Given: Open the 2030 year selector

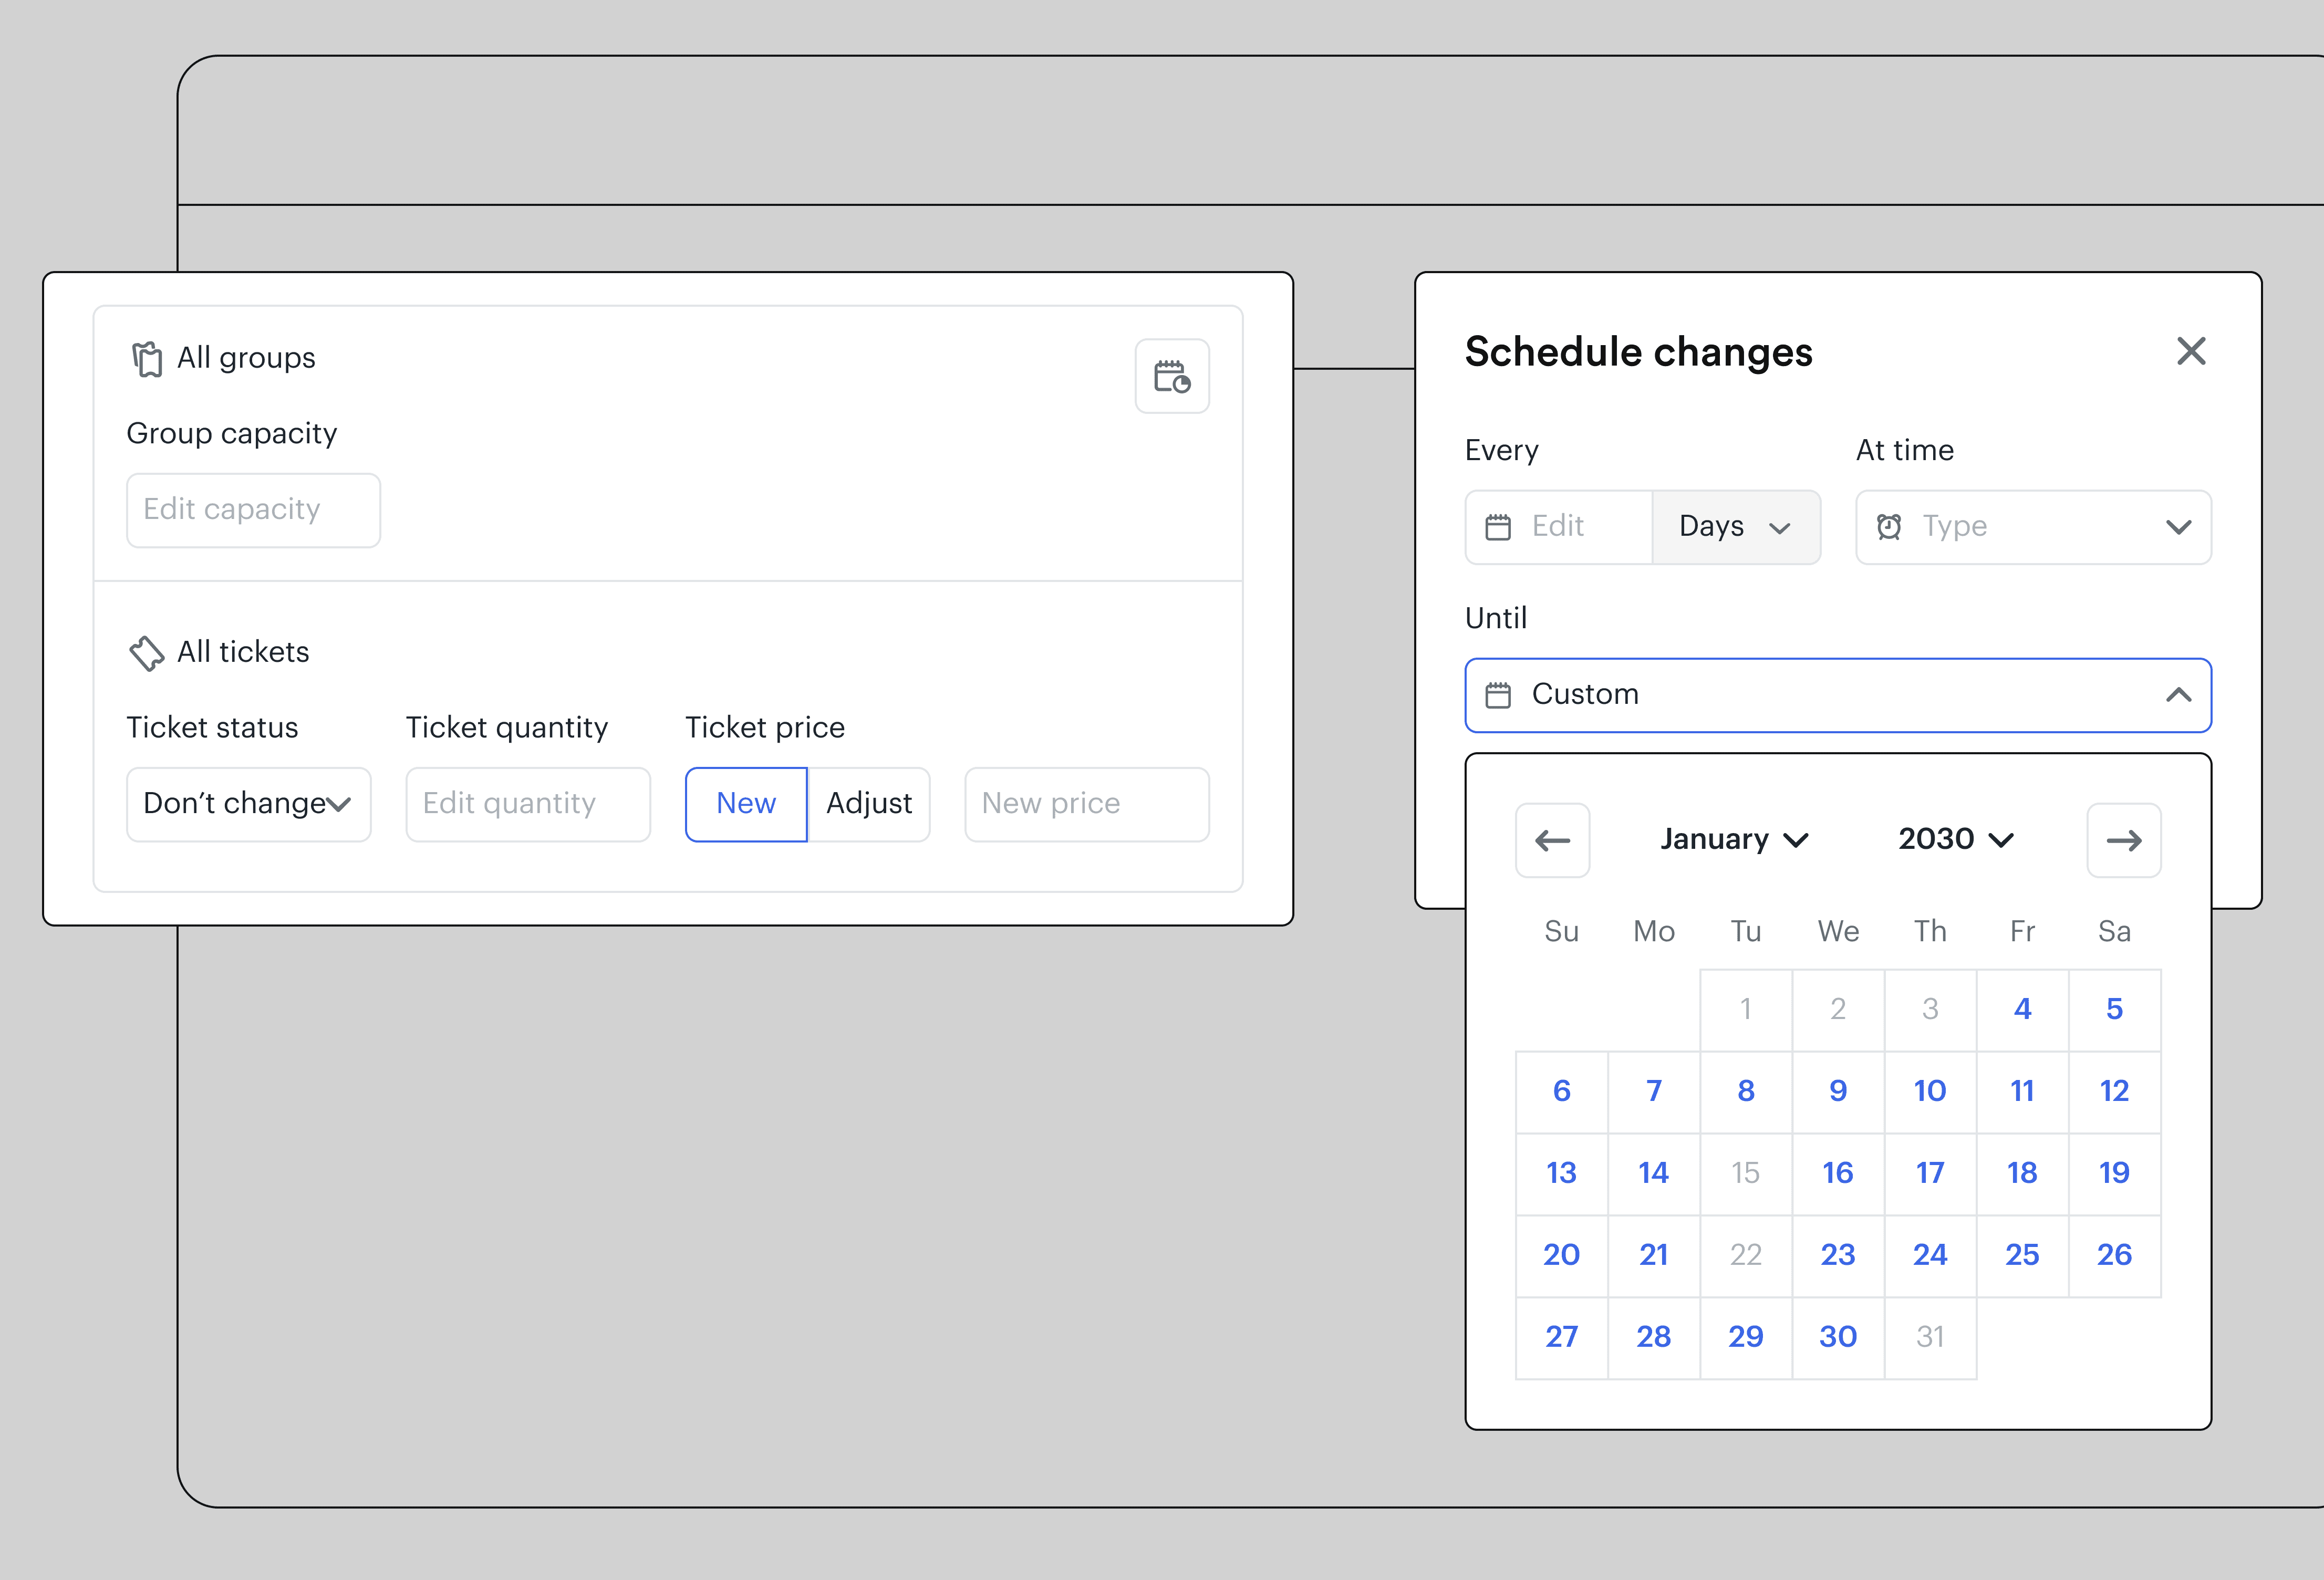Looking at the screenshot, I should [x=1955, y=839].
